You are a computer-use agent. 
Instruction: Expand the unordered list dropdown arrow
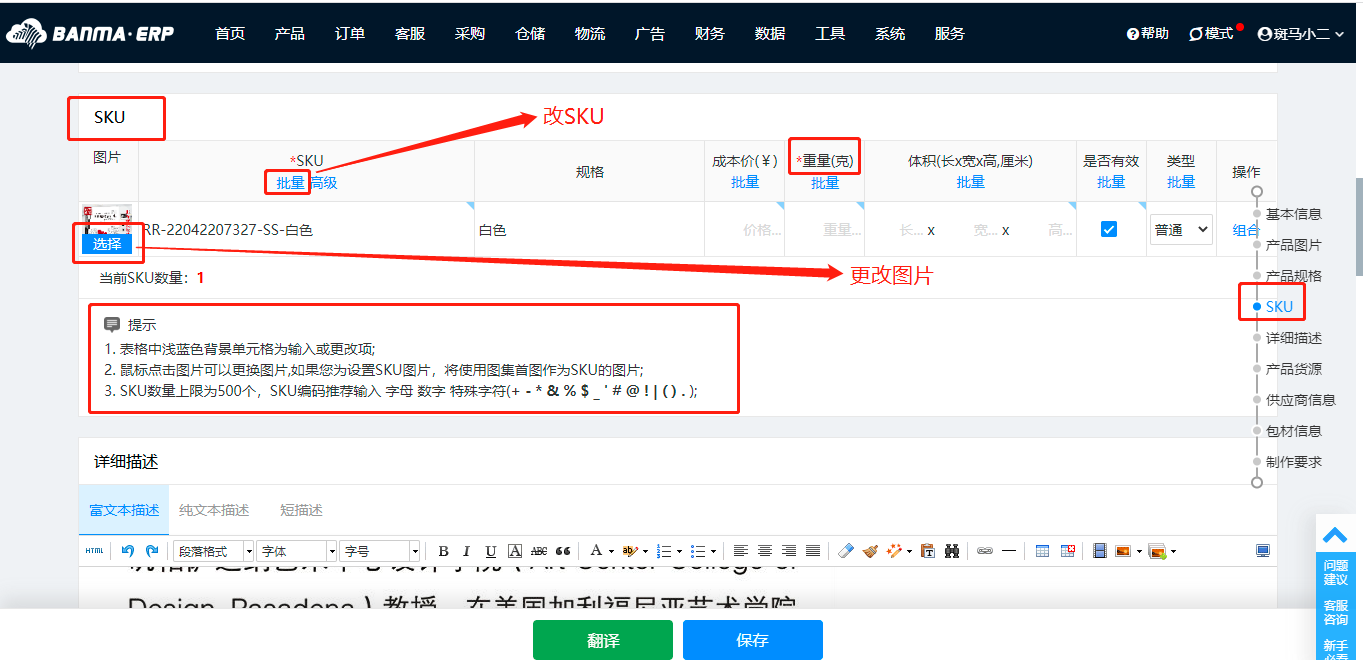713,551
